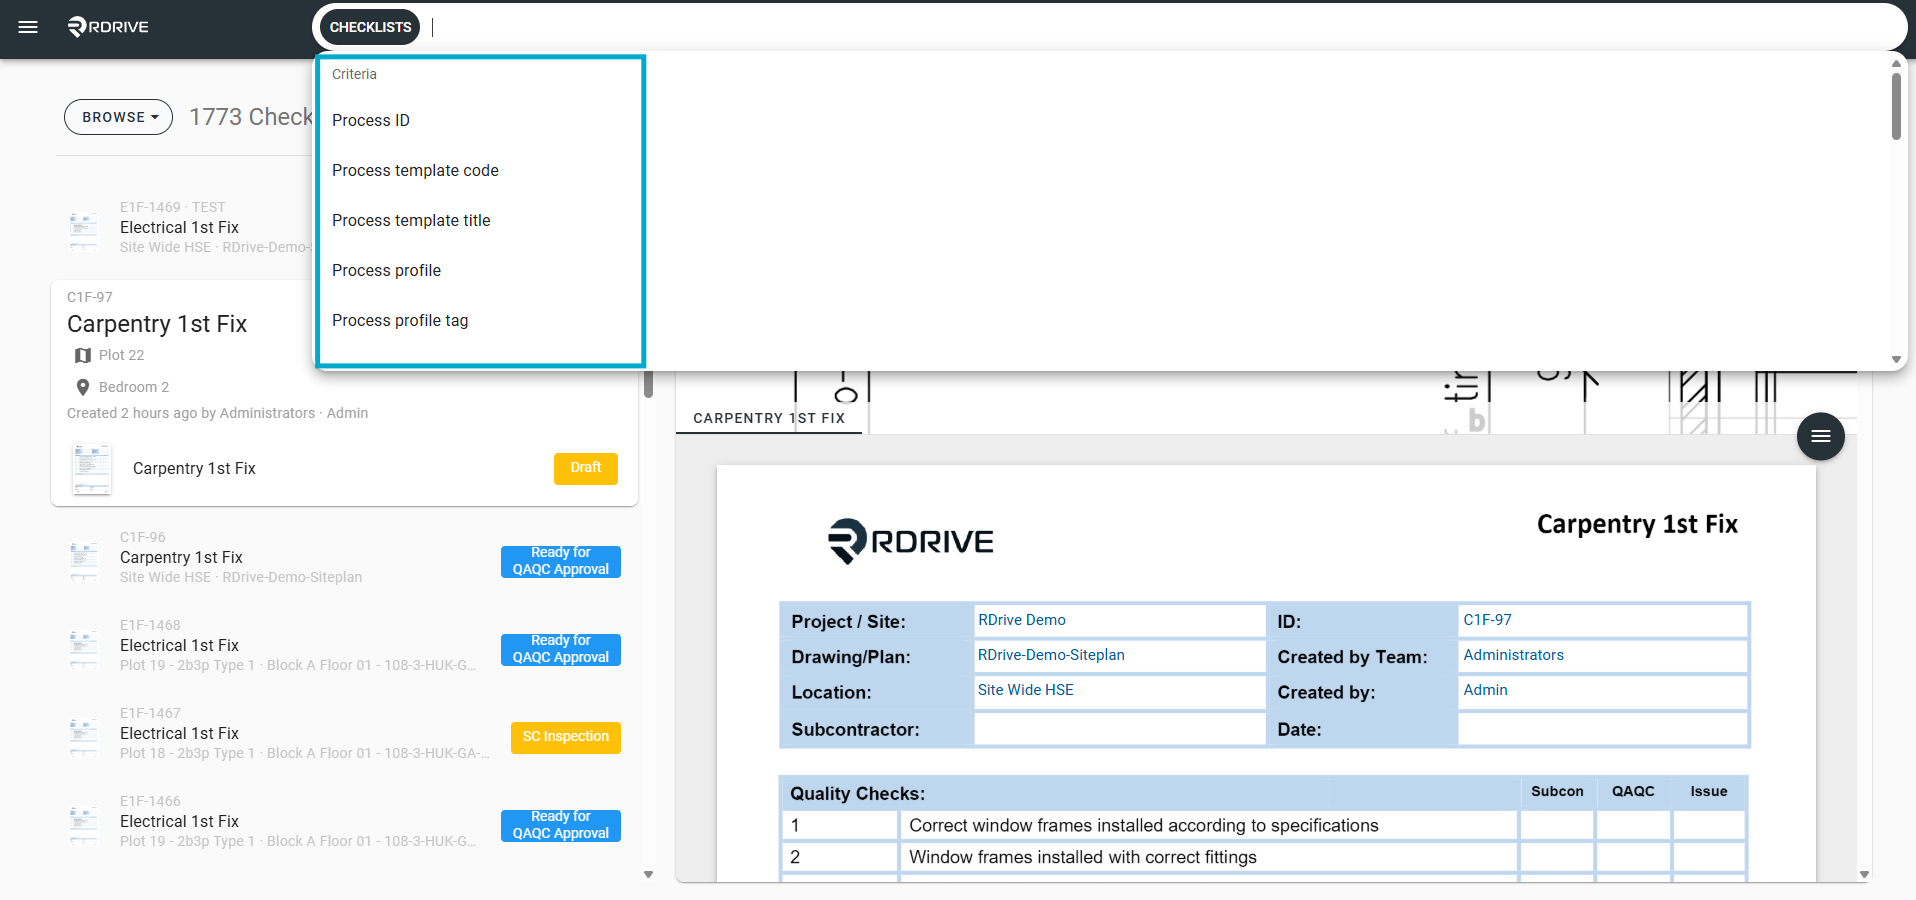Click the 1773 Checklists heading
The height and width of the screenshot is (900, 1916).
coord(251,117)
